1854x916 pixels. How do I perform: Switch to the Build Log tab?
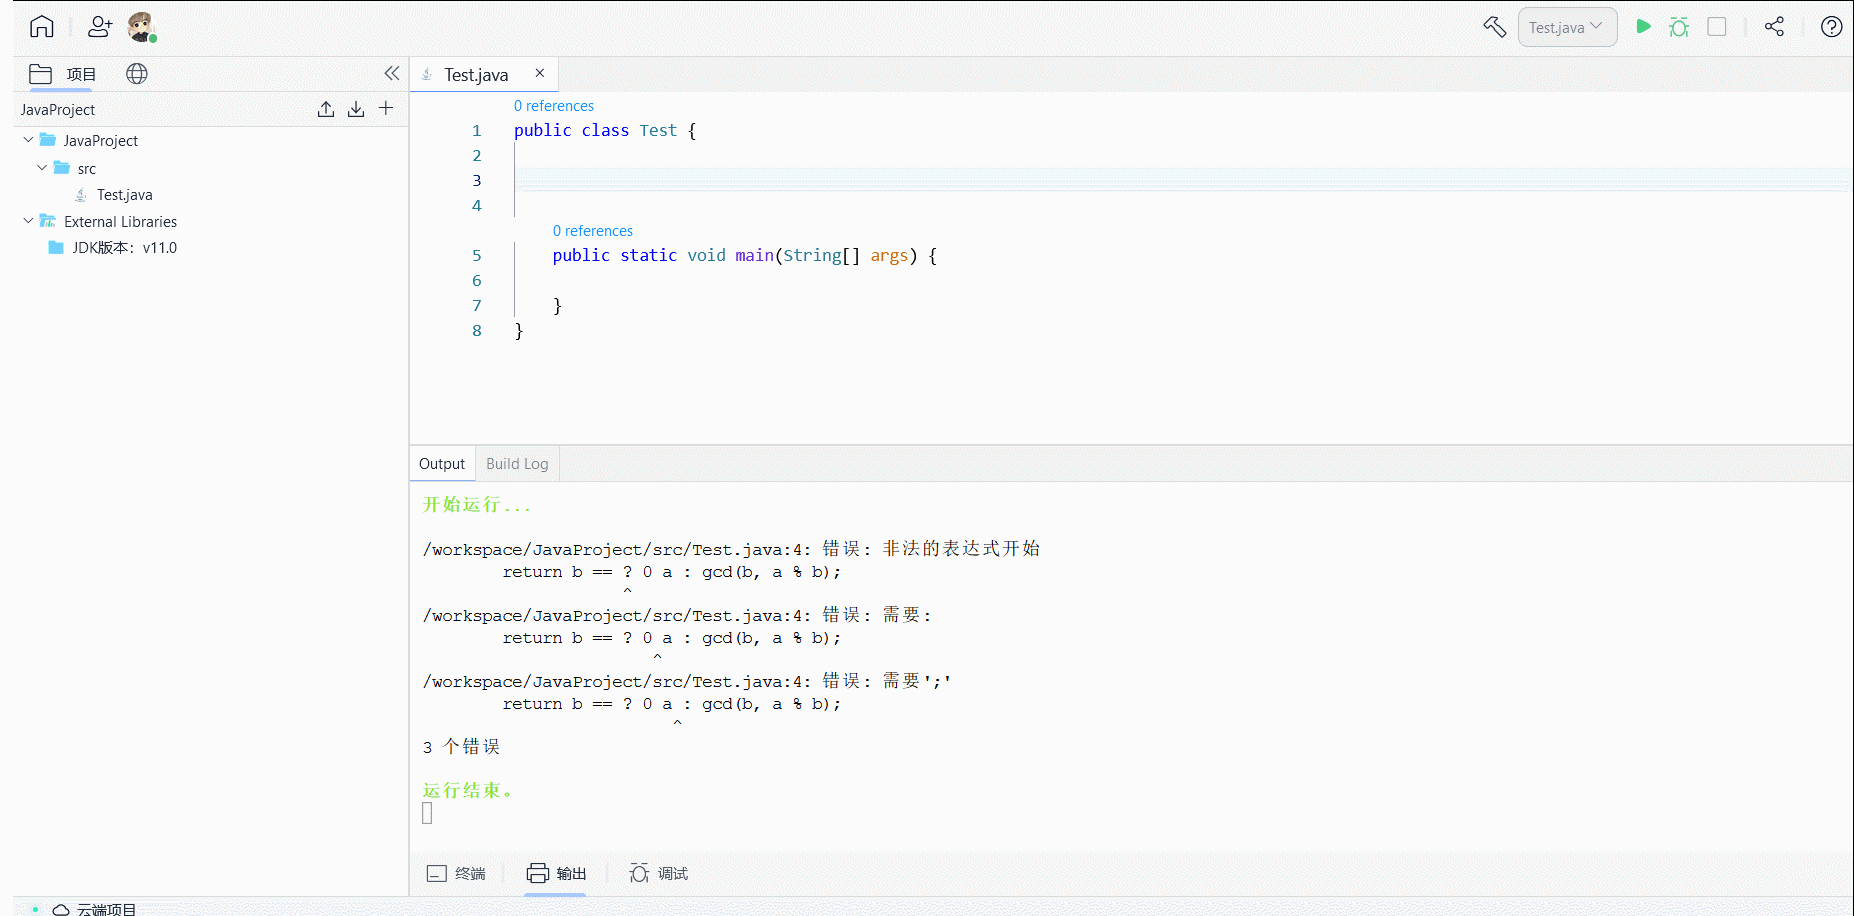click(x=517, y=464)
